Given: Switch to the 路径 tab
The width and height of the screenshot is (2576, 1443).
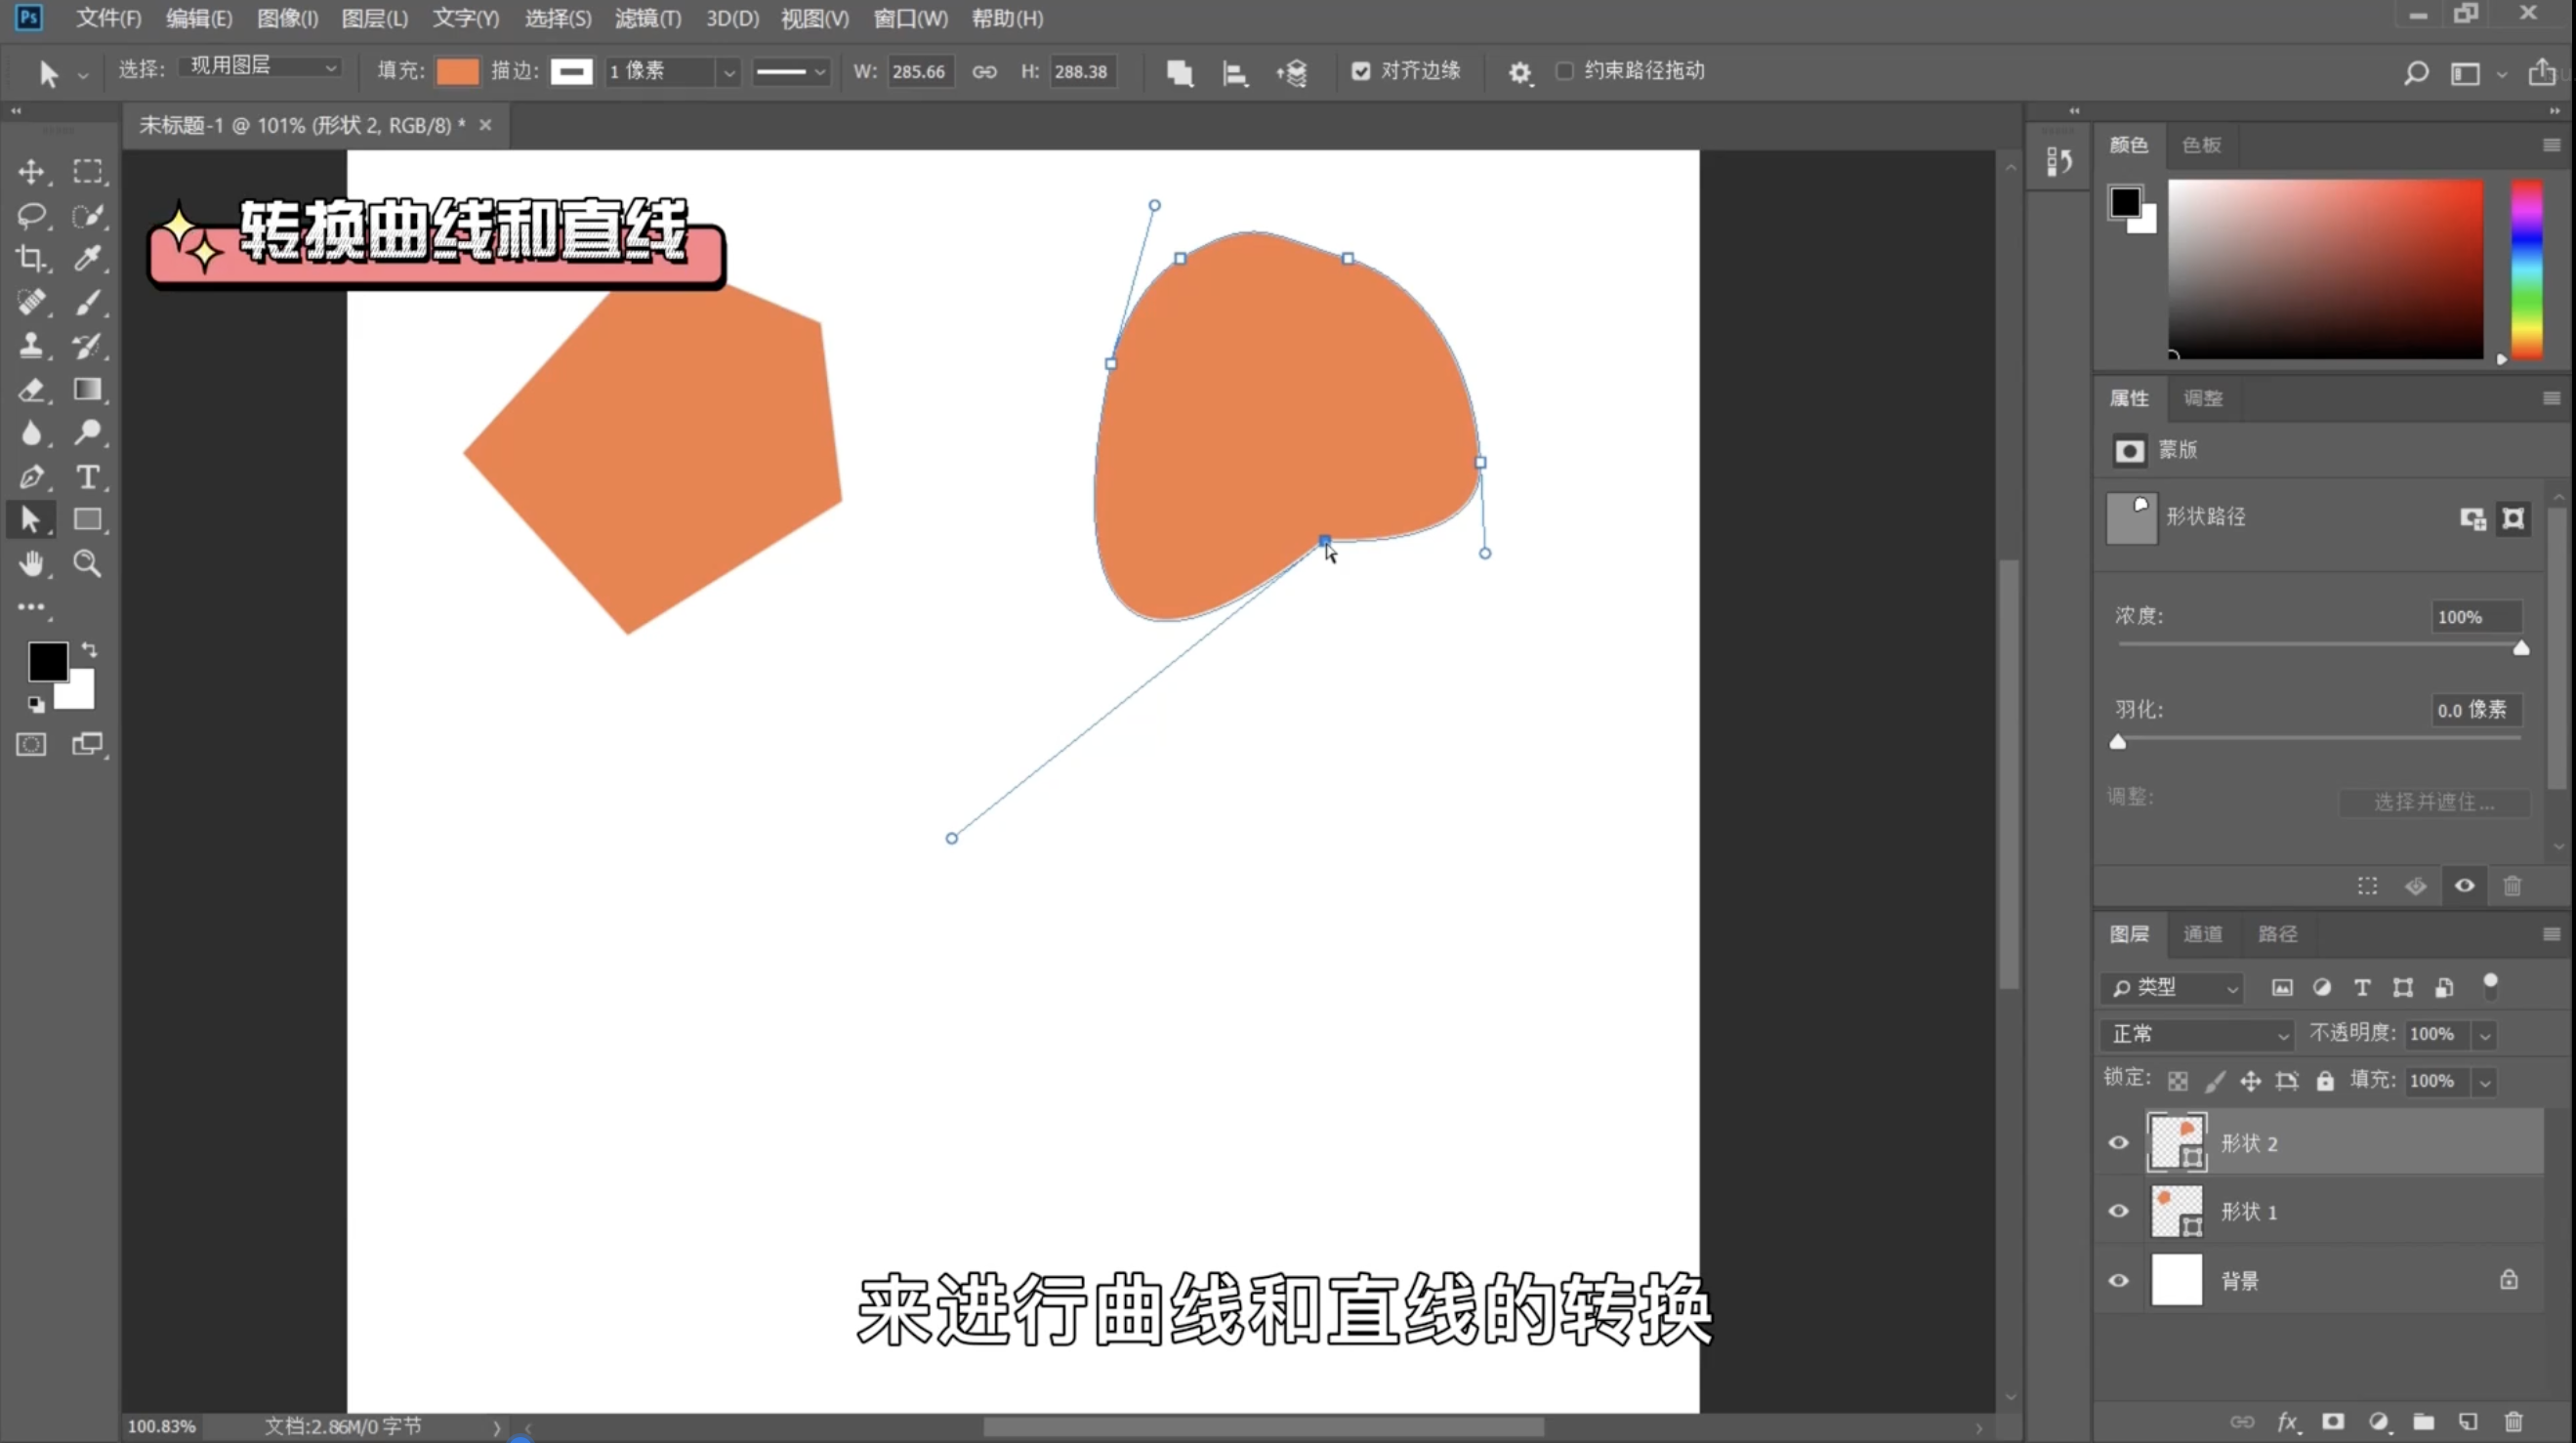Looking at the screenshot, I should (2277, 933).
